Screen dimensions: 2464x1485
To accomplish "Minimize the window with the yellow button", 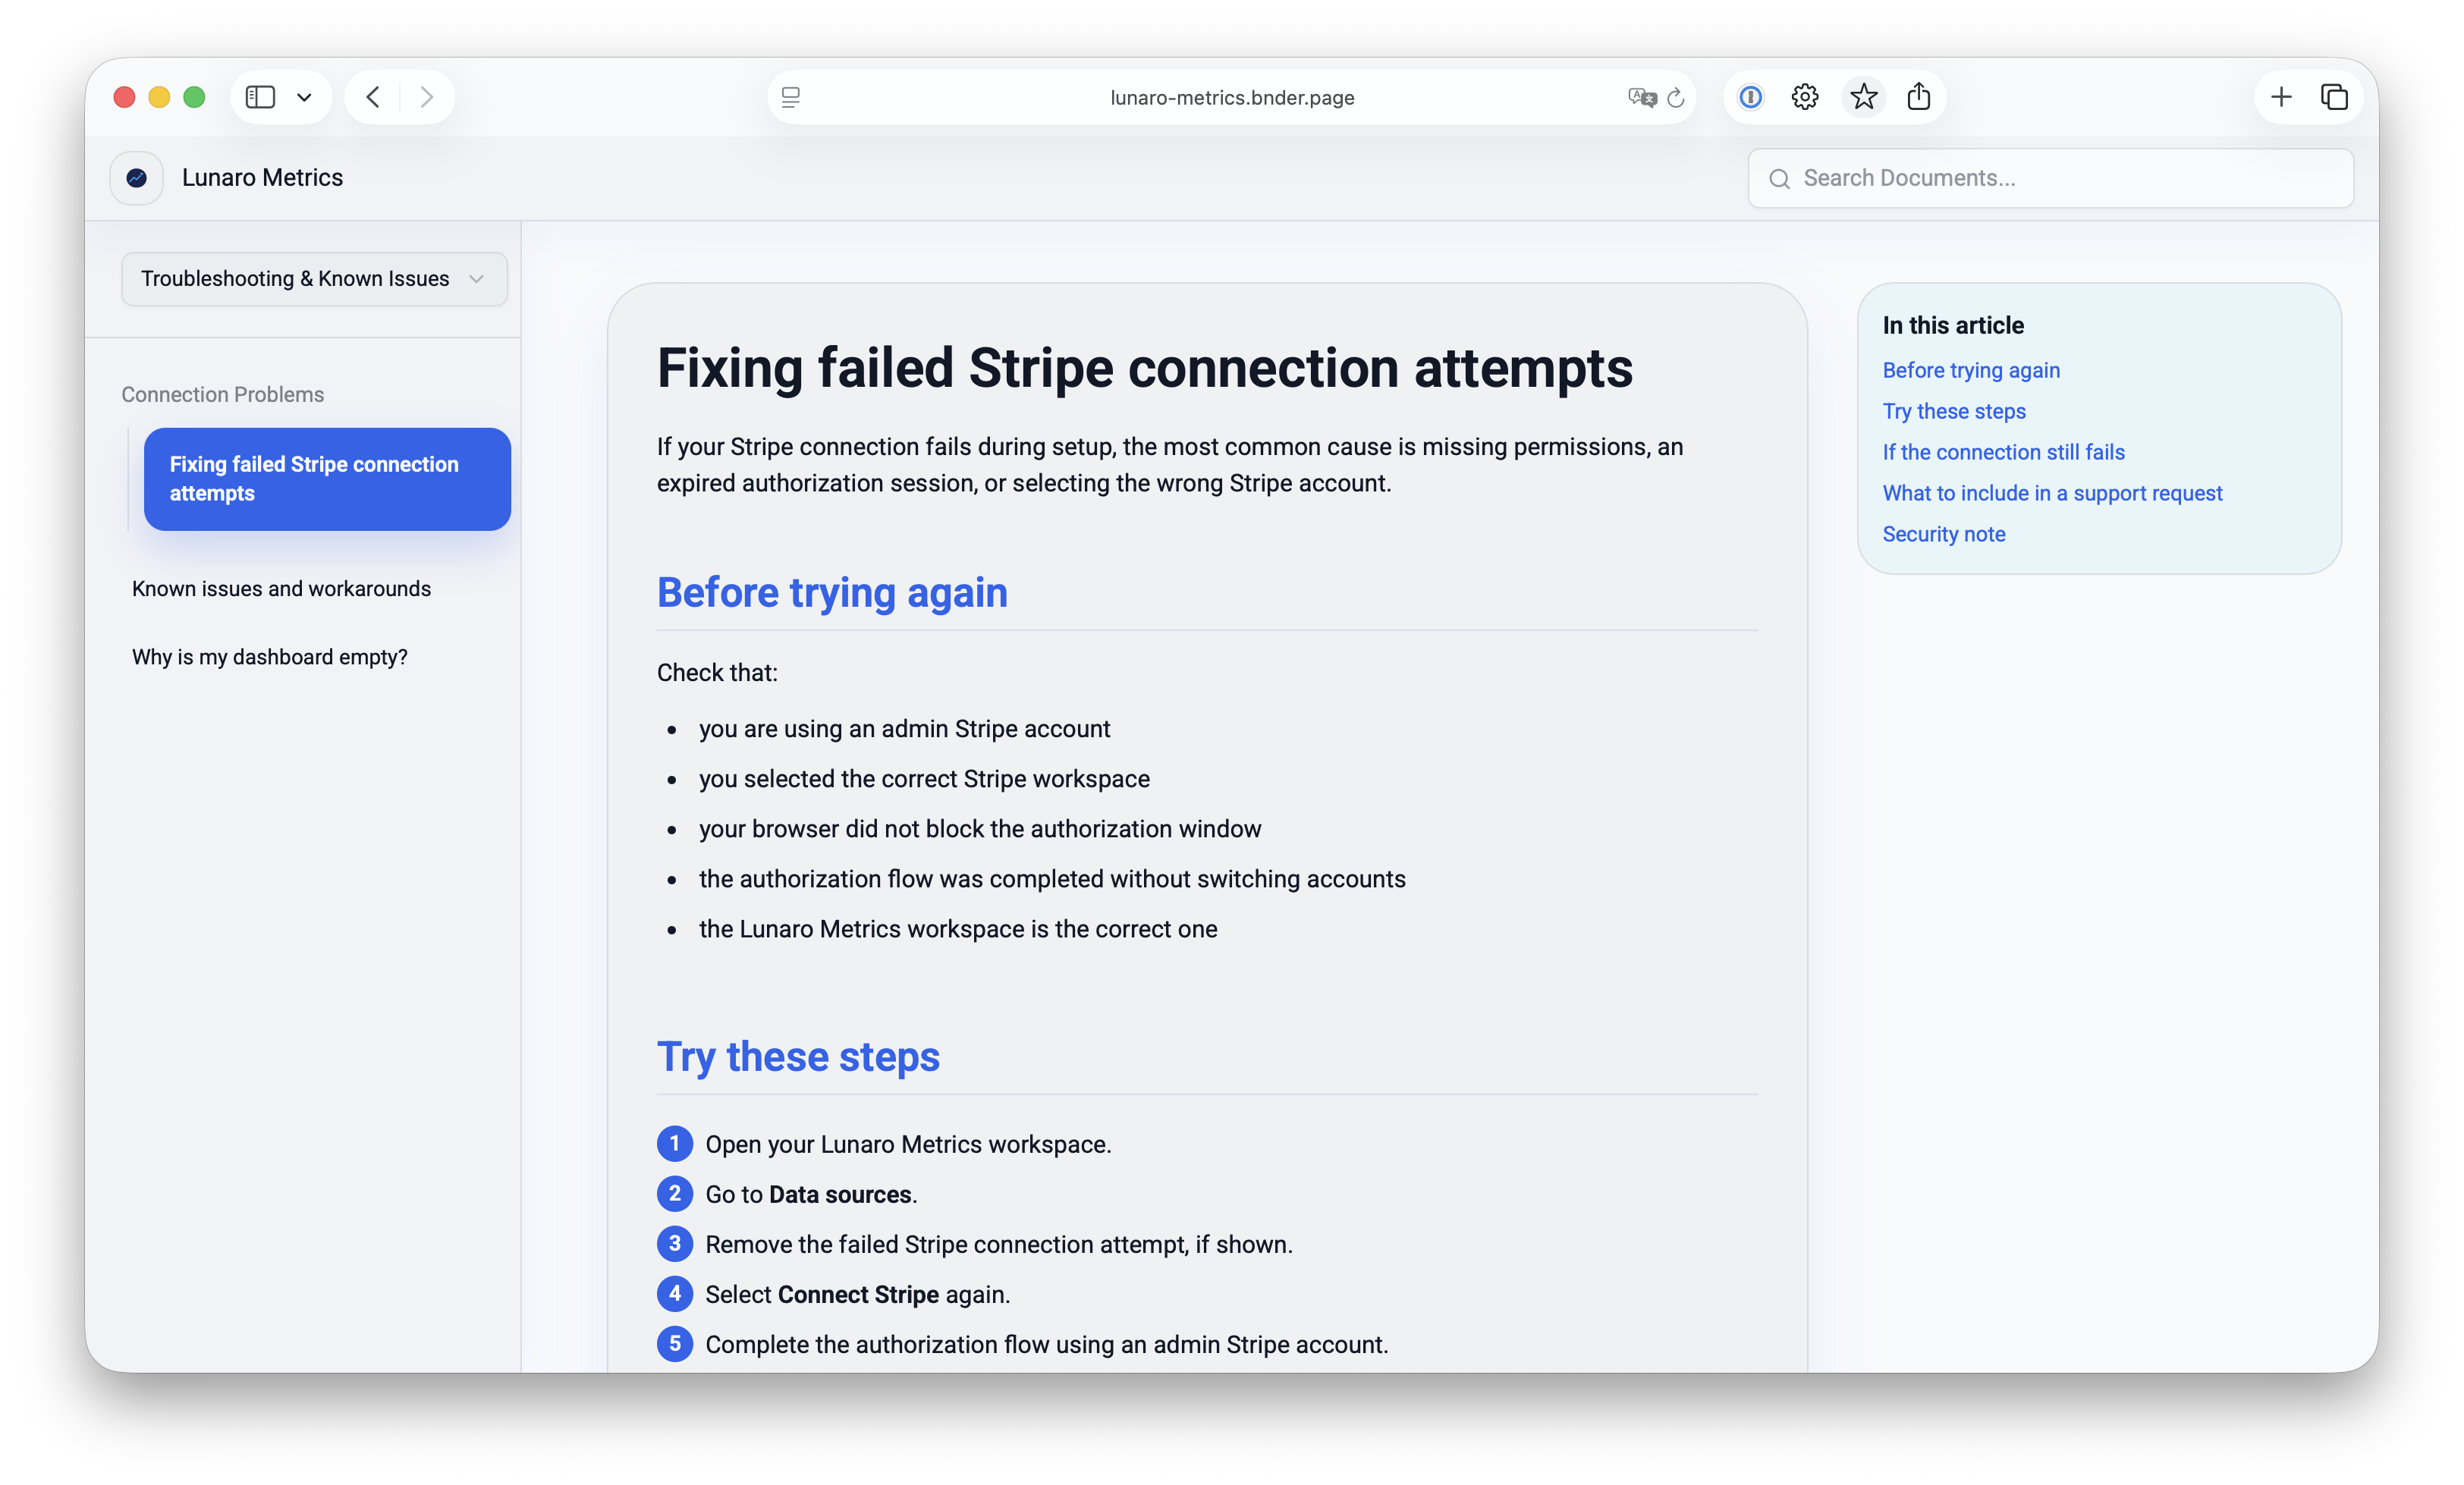I will [x=159, y=97].
